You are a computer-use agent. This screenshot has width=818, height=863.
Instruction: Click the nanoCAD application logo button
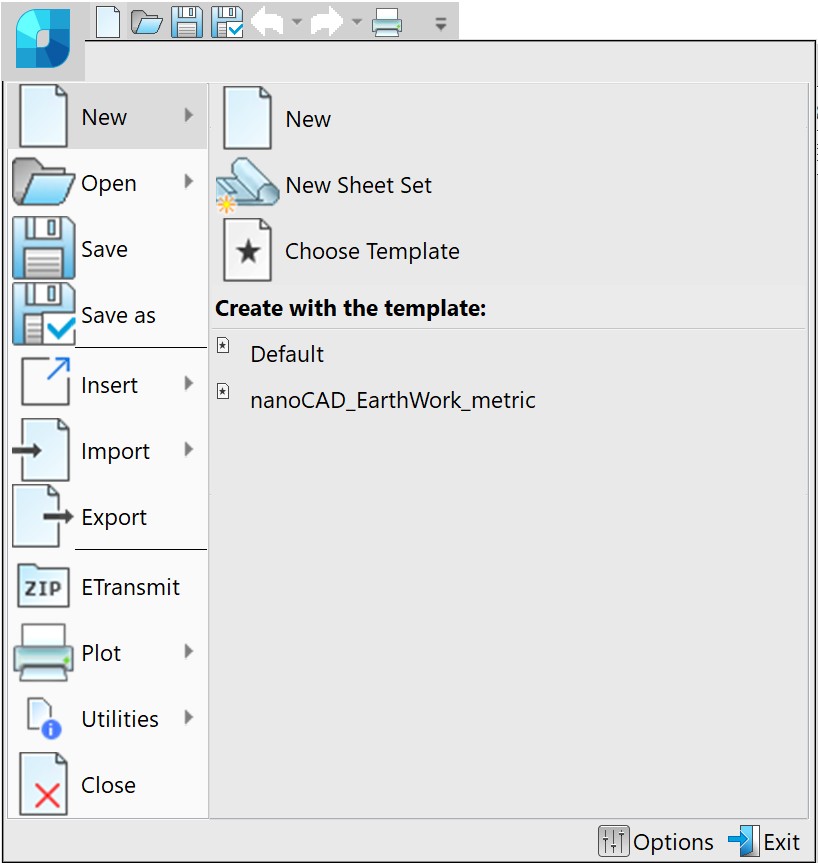43,40
